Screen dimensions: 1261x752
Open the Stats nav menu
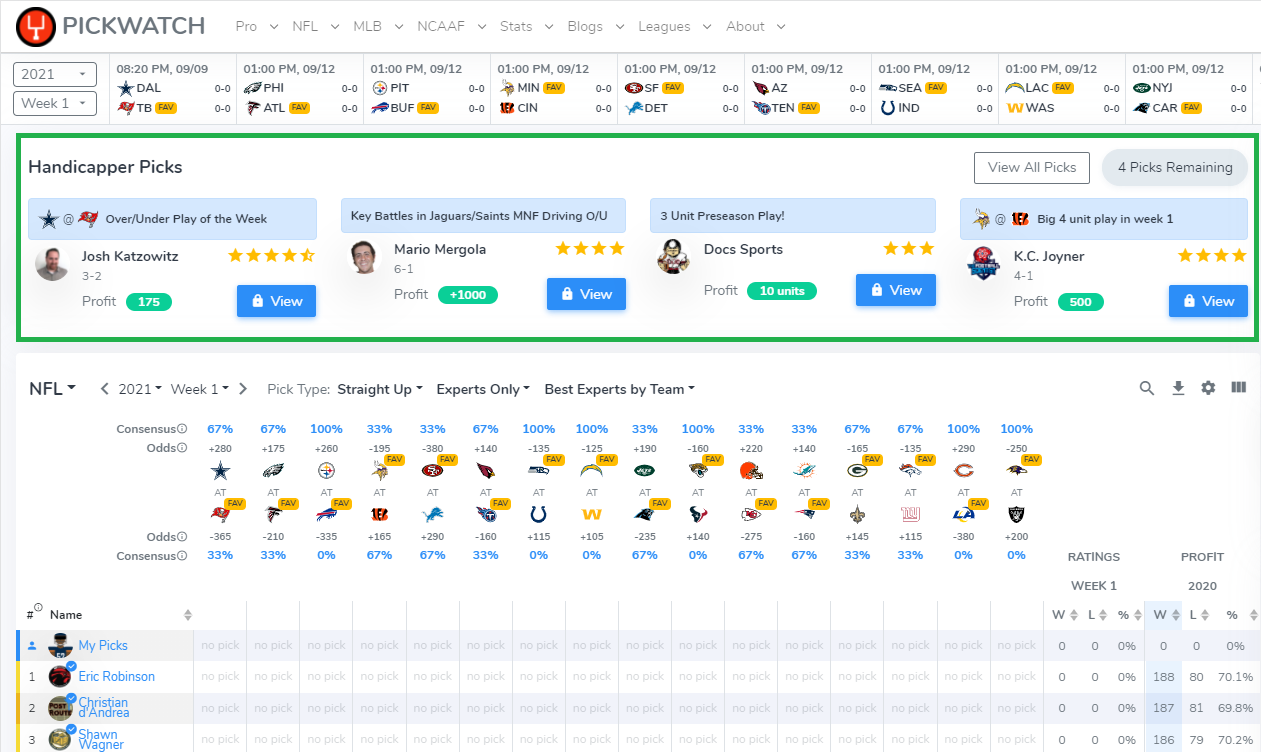coord(525,26)
